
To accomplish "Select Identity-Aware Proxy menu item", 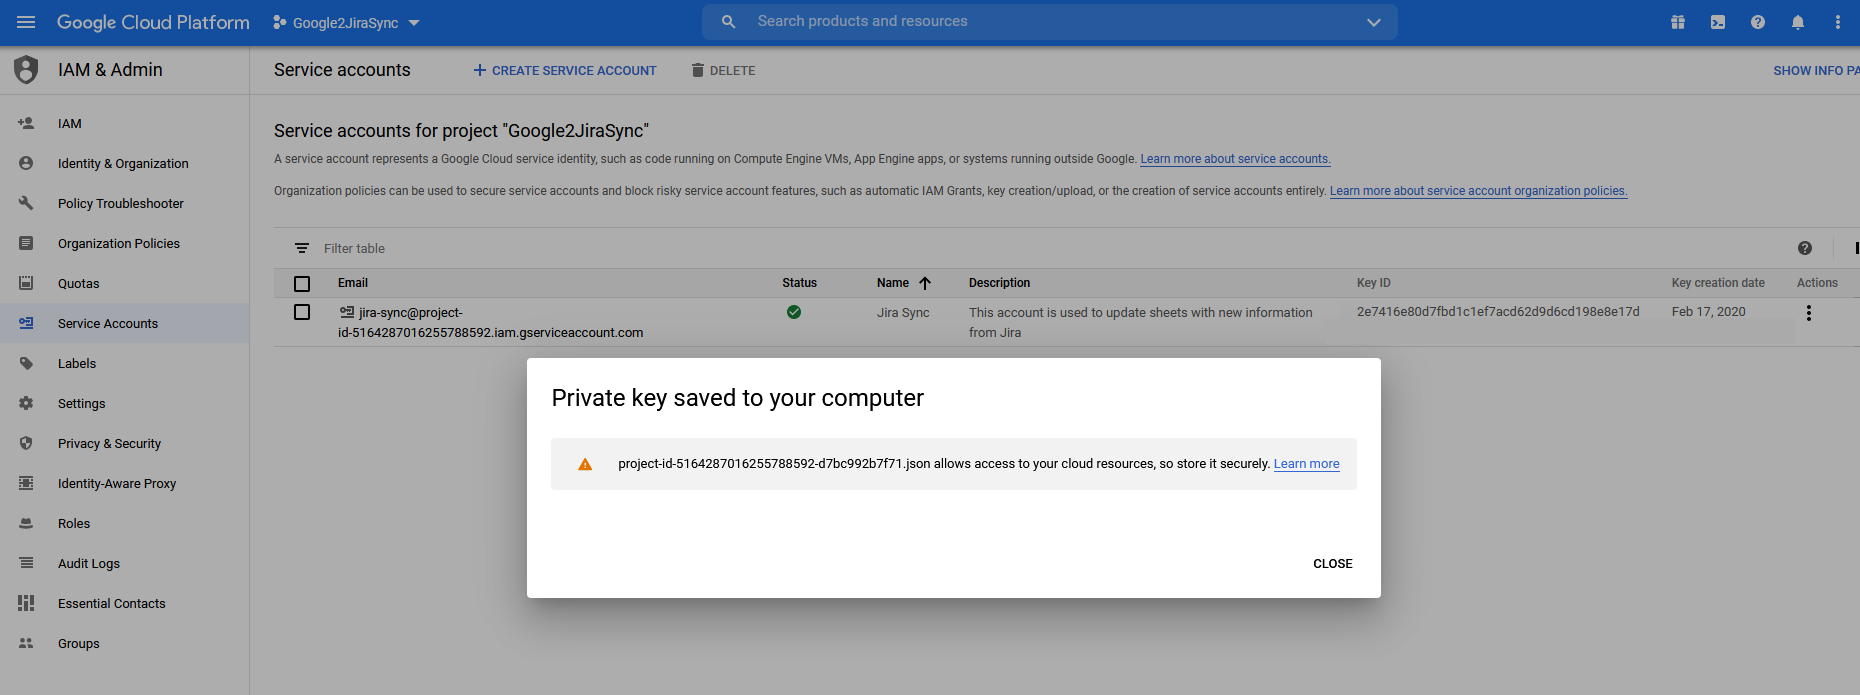I will tap(117, 484).
